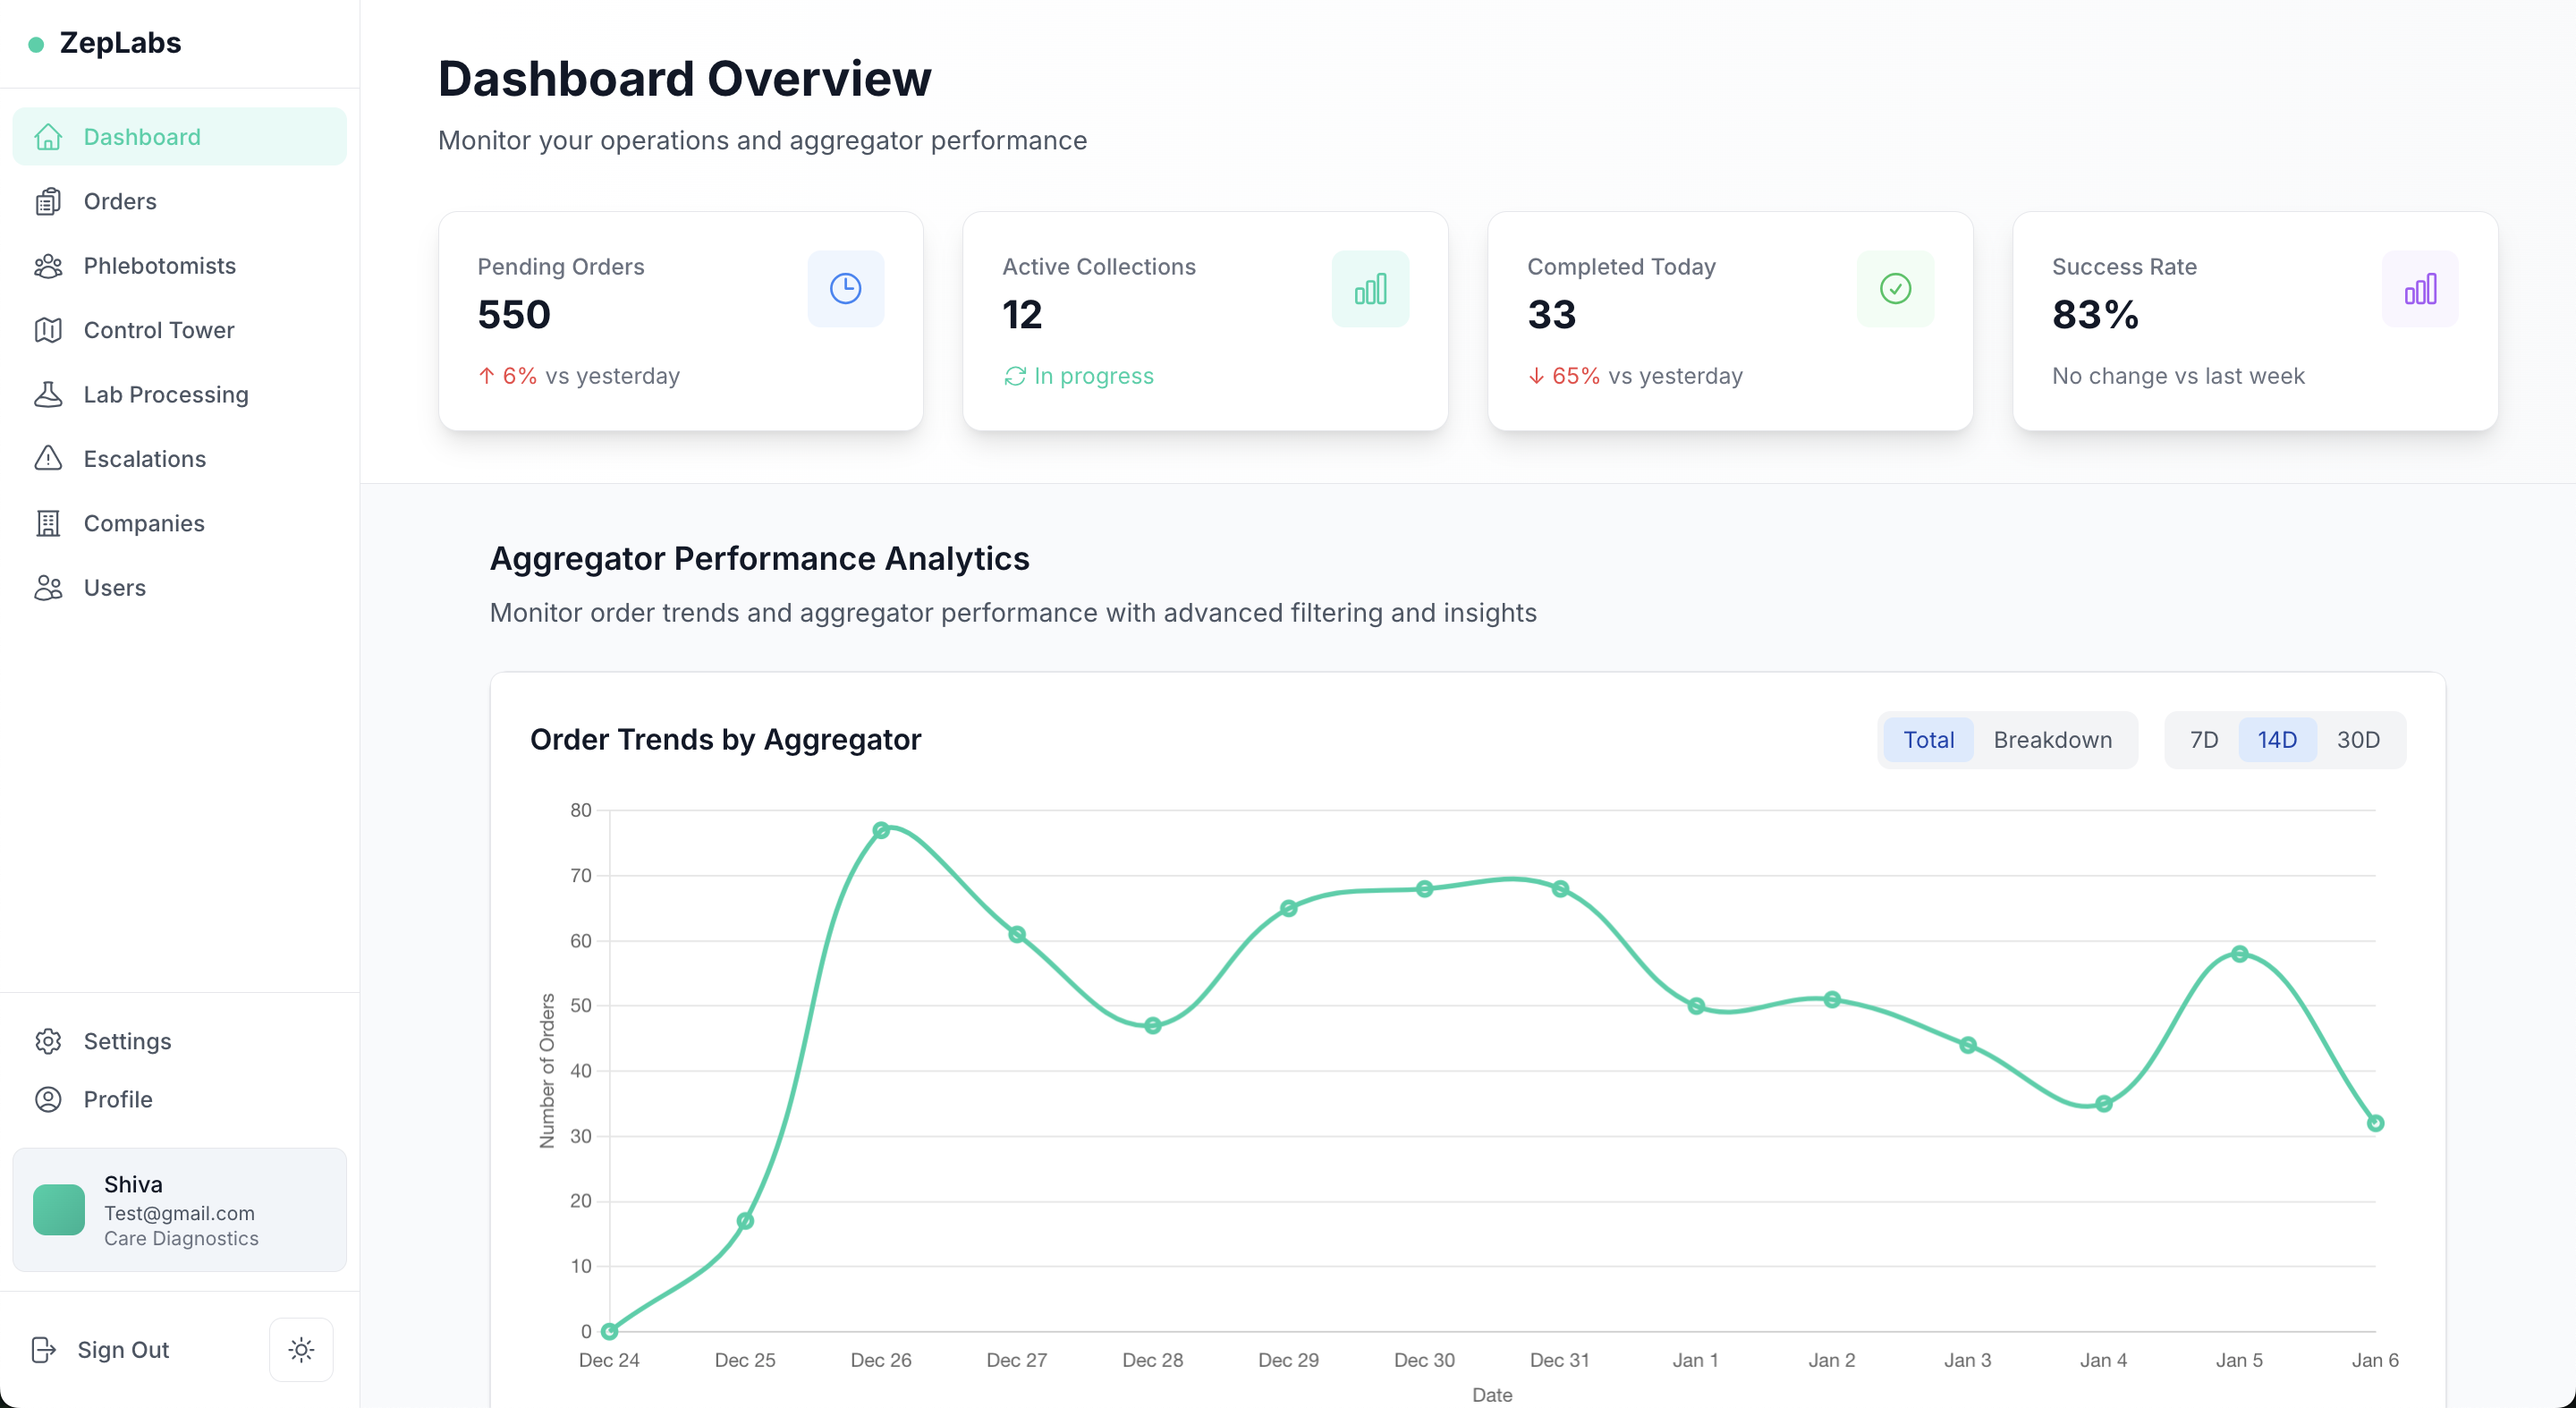Image resolution: width=2576 pixels, height=1408 pixels.
Task: Switch to Breakdown view on order trends
Action: 2052,739
